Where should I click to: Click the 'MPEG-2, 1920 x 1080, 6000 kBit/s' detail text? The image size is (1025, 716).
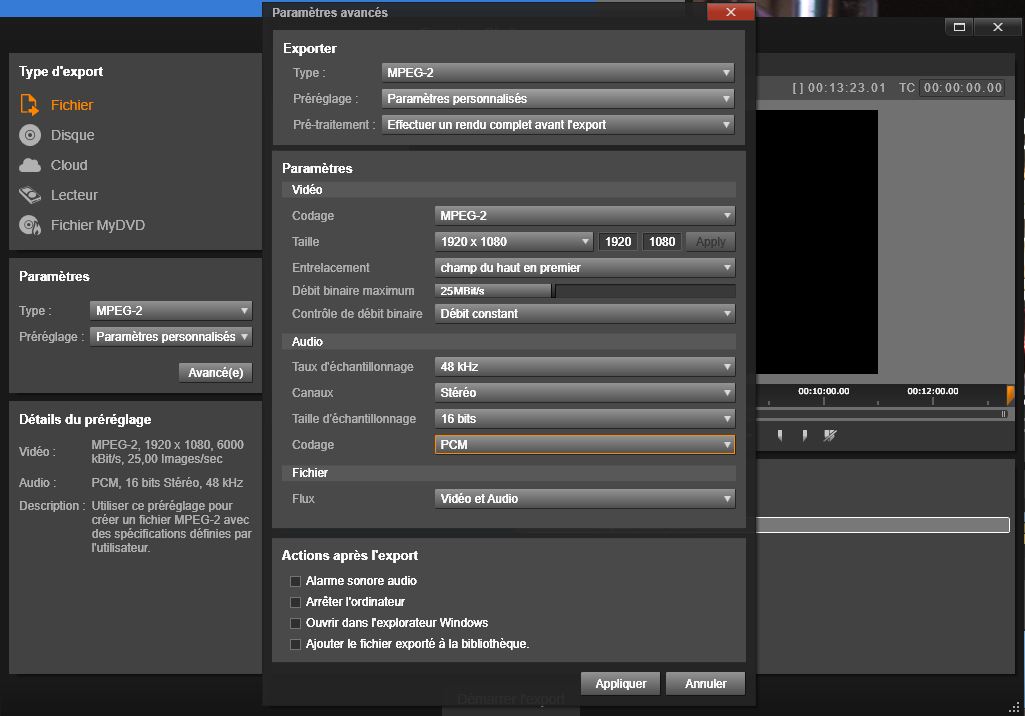pos(167,451)
